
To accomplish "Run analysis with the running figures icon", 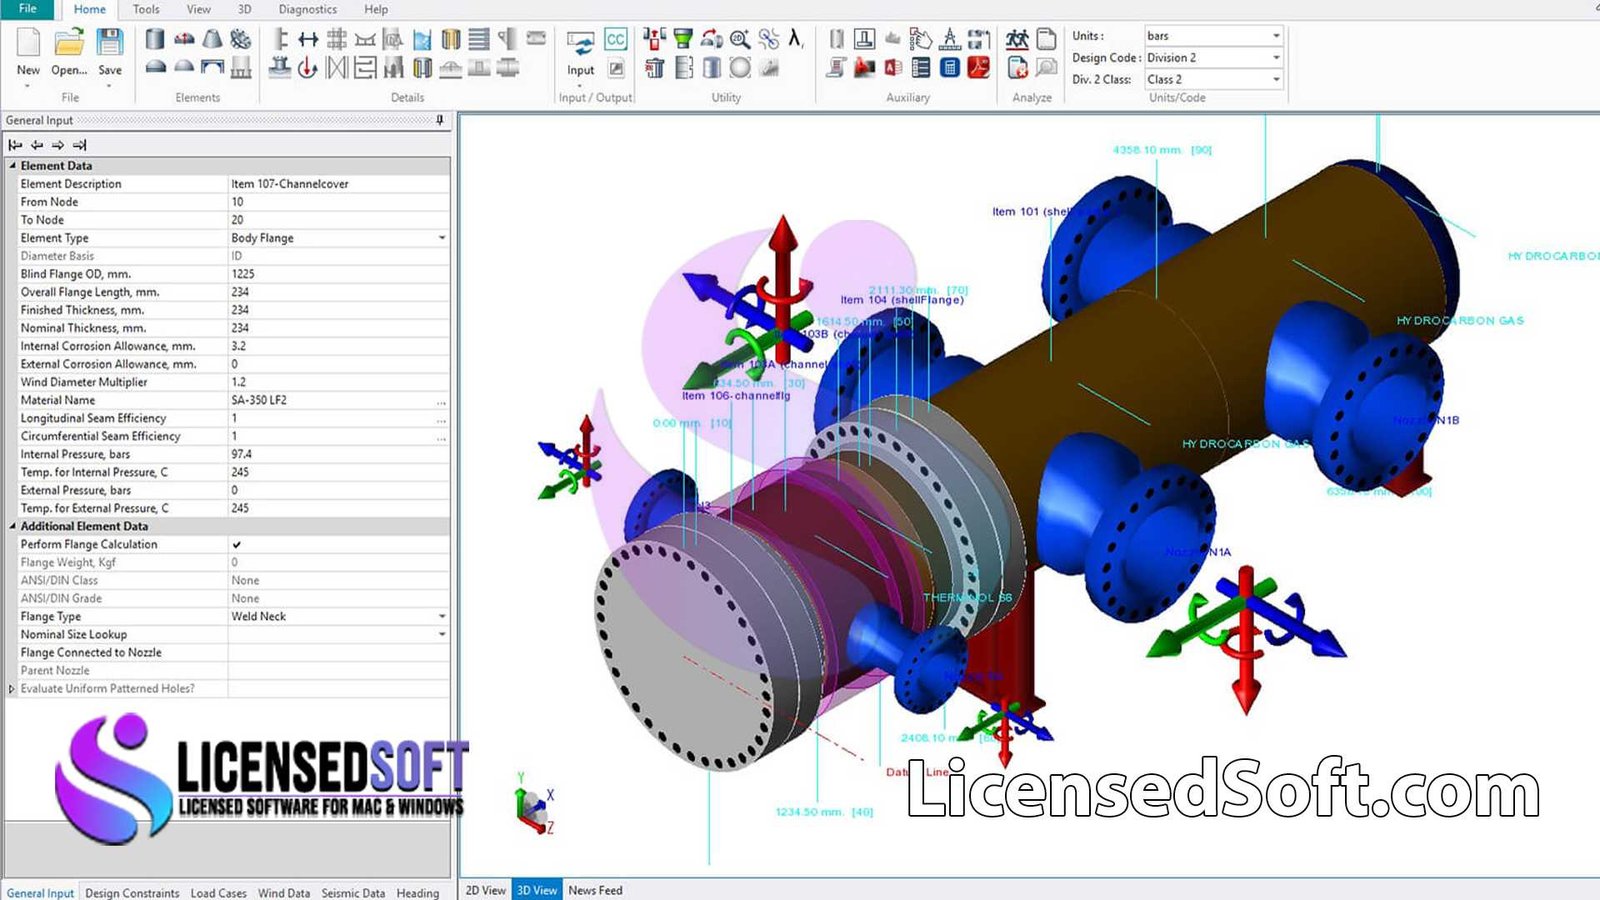I will tap(1017, 39).
